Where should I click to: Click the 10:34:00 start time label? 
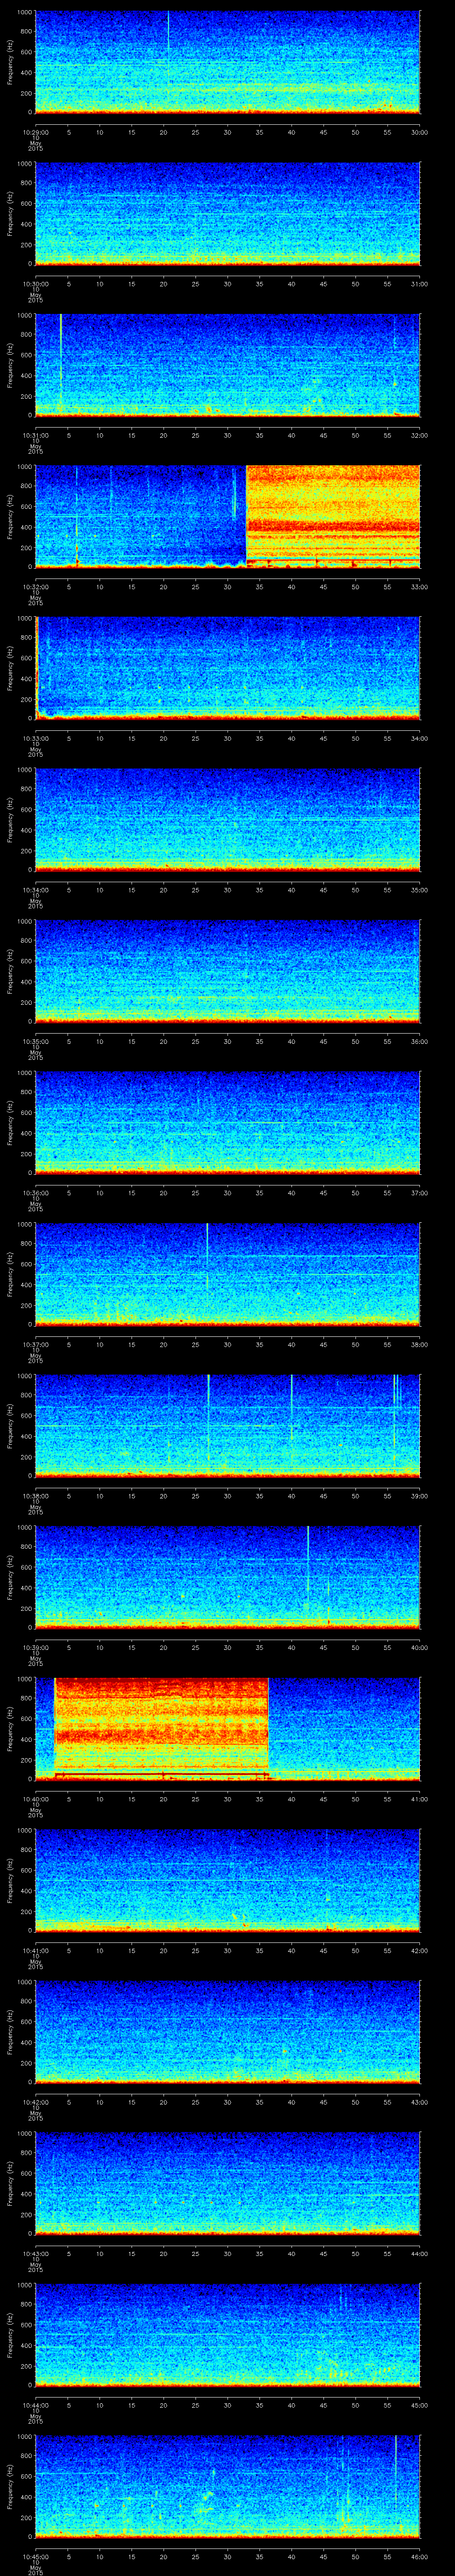[x=35, y=890]
